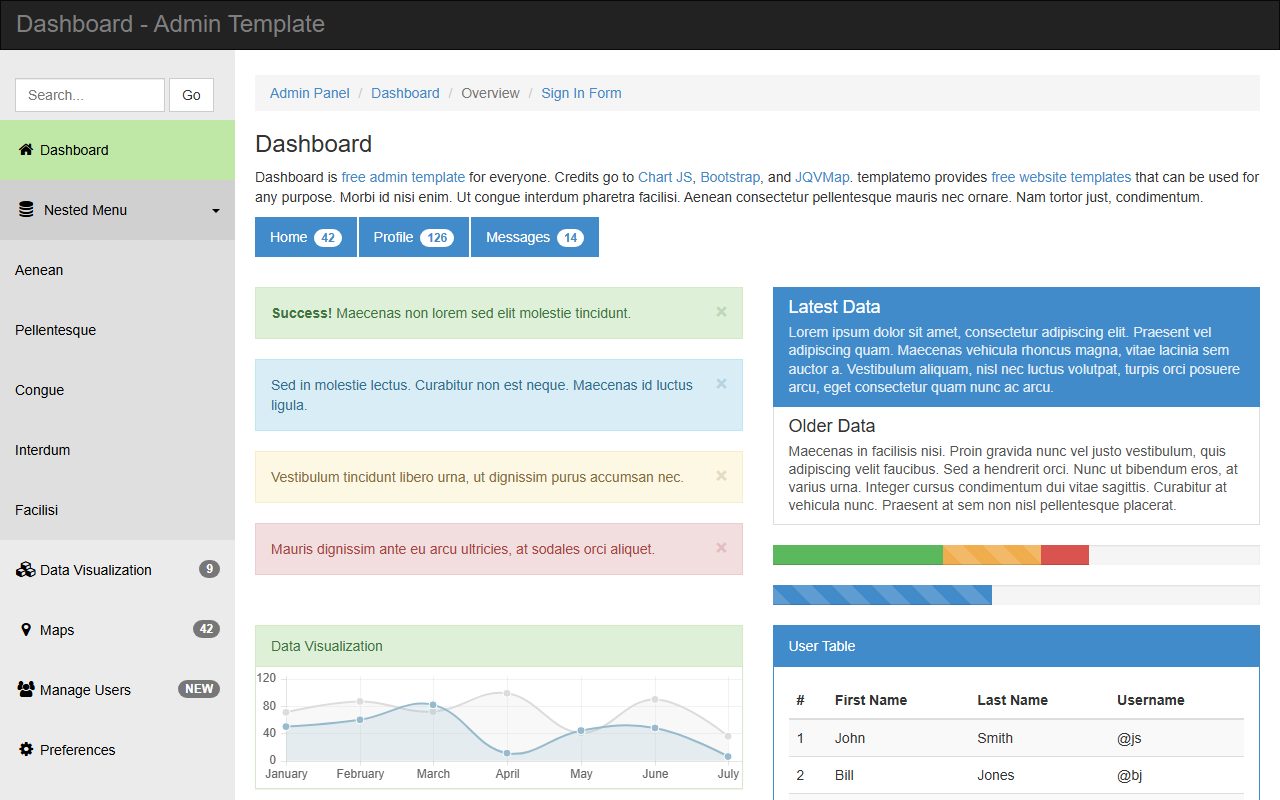Open the Admin Panel breadcrumb link
The image size is (1280, 800).
point(310,93)
